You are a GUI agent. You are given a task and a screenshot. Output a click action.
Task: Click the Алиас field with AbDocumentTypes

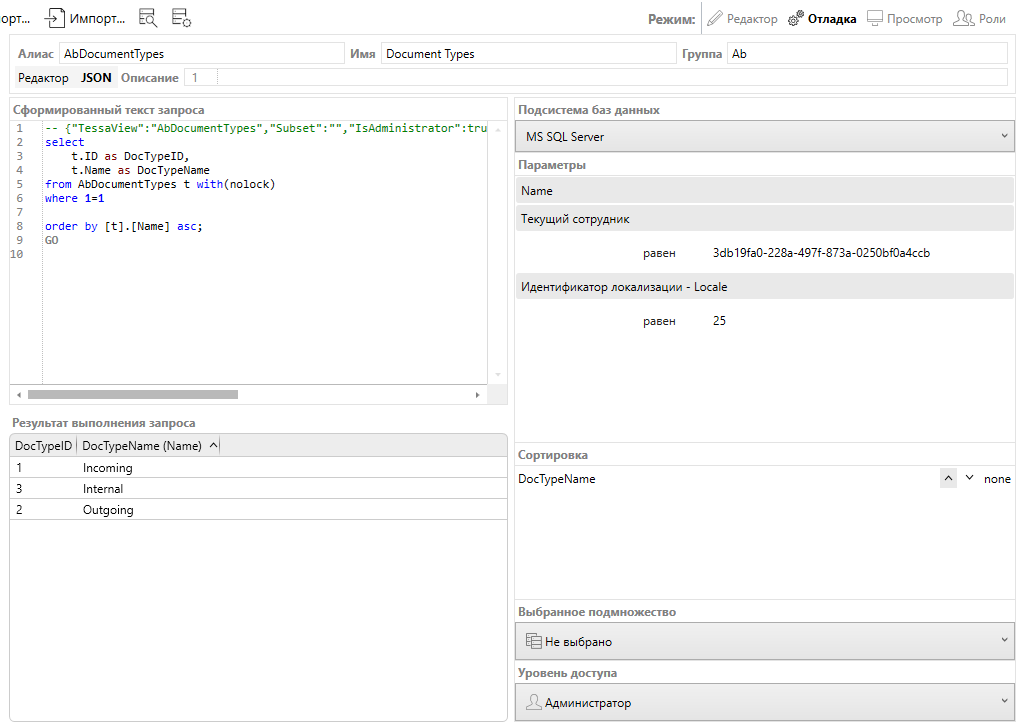(x=200, y=54)
